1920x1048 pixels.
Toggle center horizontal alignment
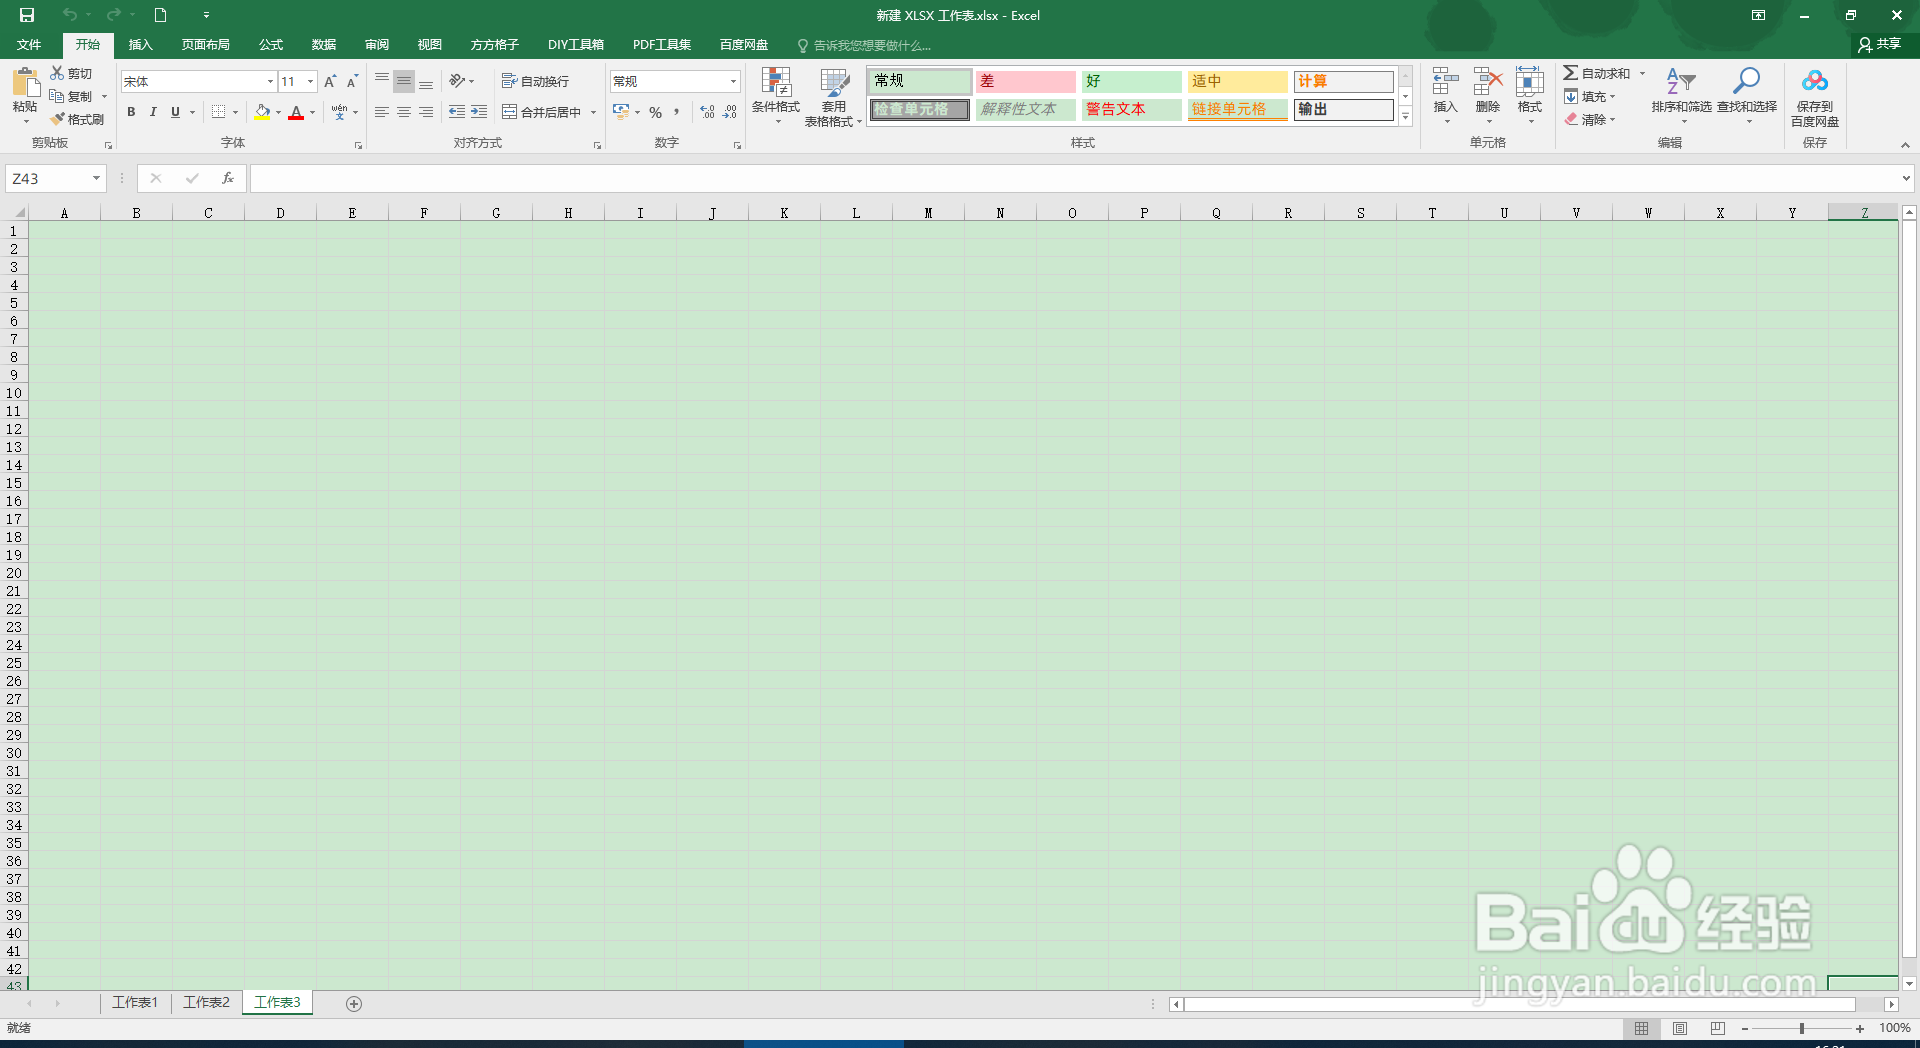[404, 112]
